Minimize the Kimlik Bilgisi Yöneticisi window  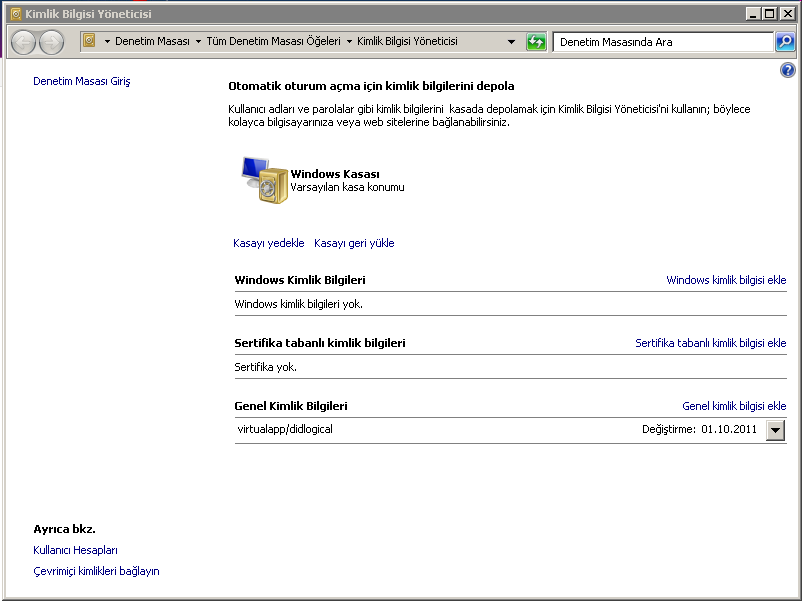[x=752, y=14]
